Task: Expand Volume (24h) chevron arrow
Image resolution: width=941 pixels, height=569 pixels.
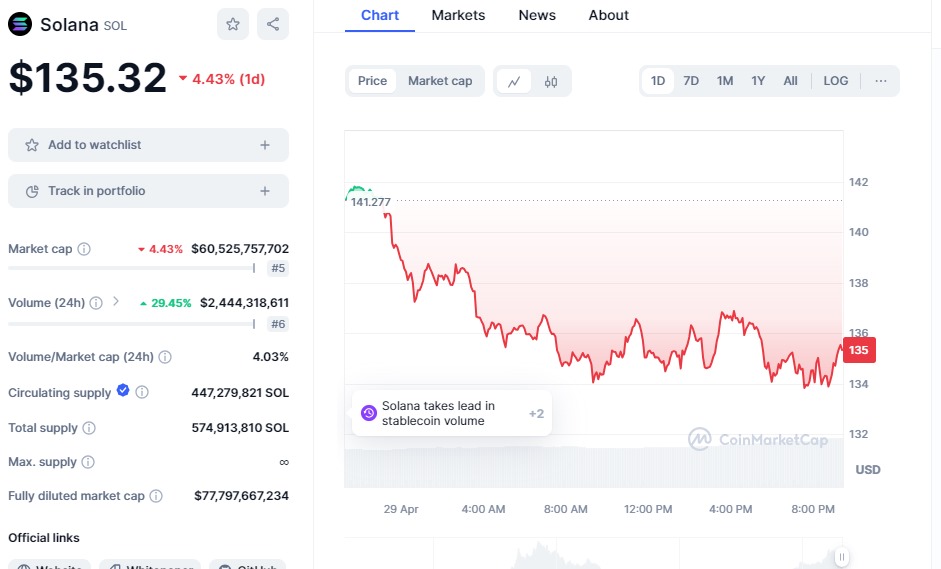Action: tap(116, 302)
